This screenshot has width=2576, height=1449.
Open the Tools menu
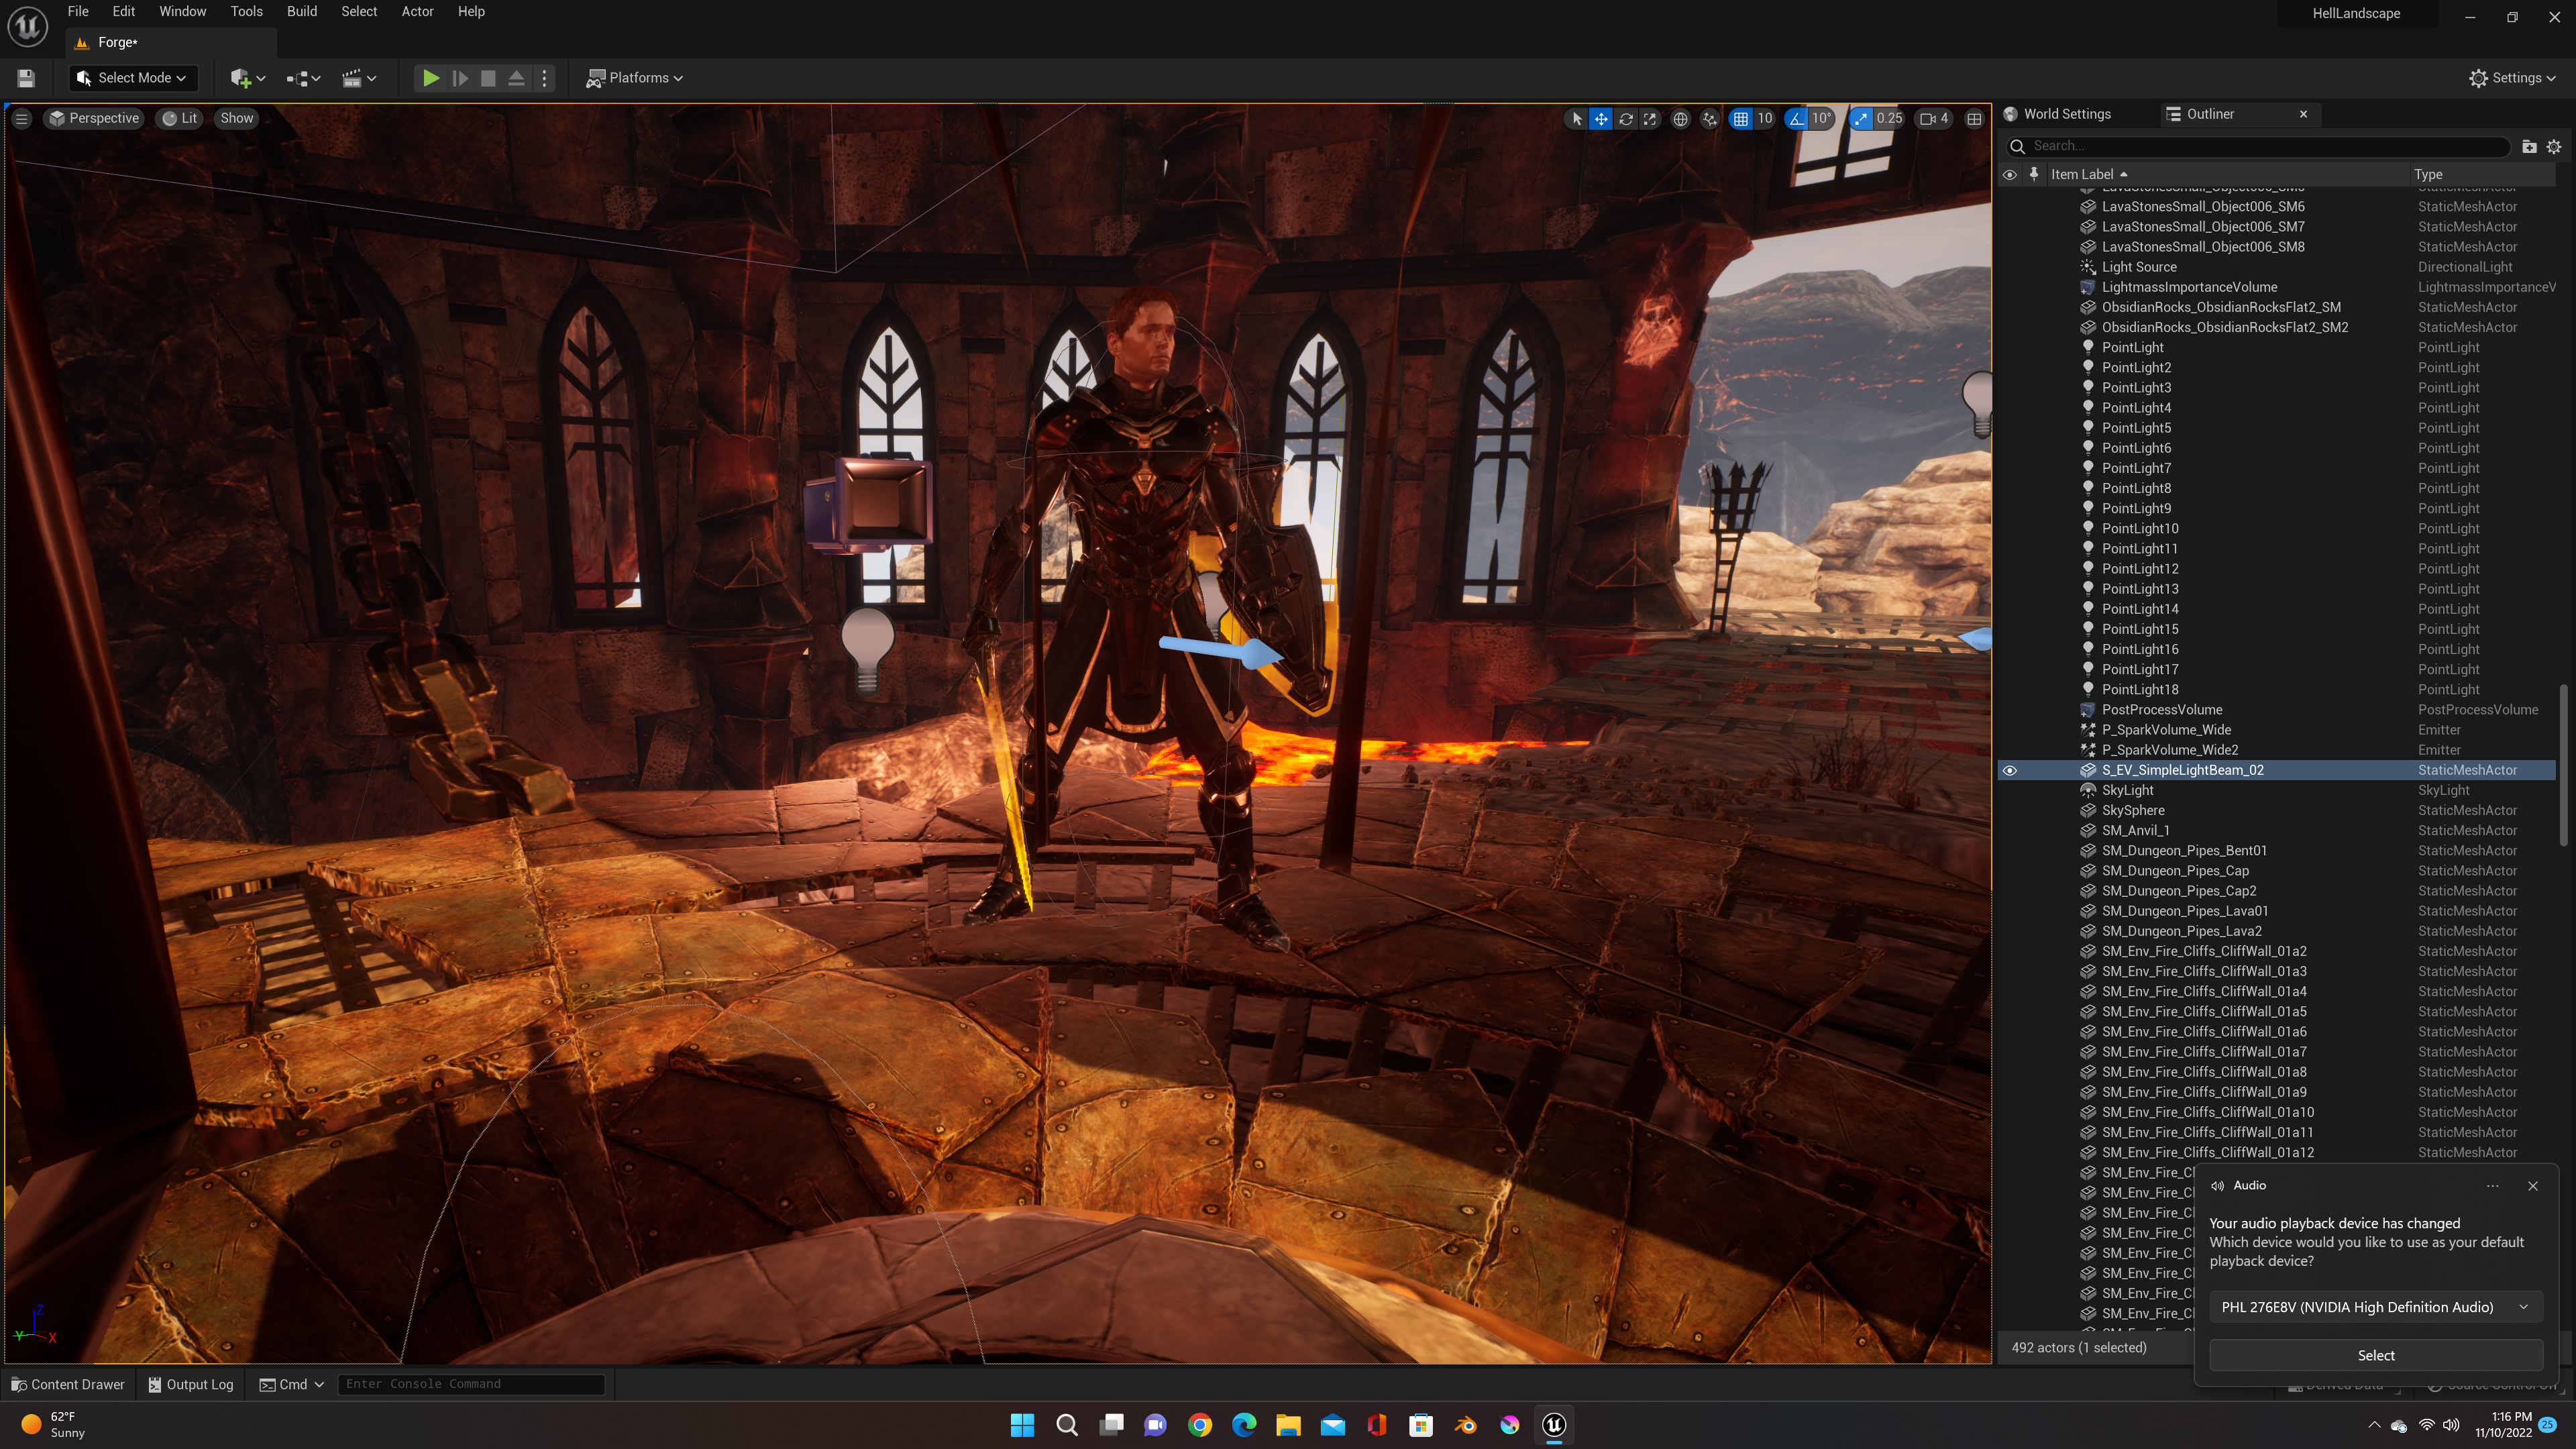click(x=247, y=12)
